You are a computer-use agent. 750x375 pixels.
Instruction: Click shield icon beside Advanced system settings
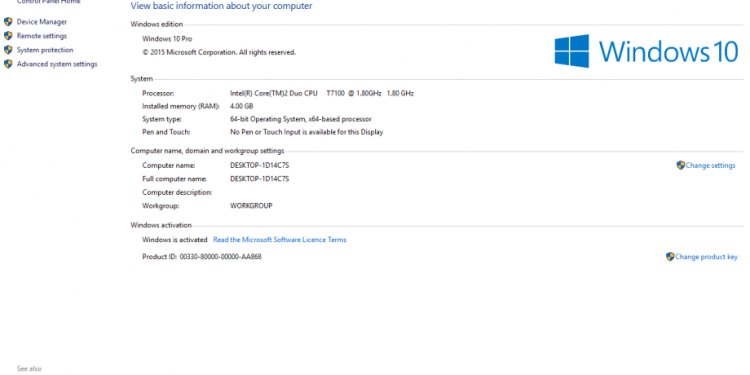tap(8, 64)
